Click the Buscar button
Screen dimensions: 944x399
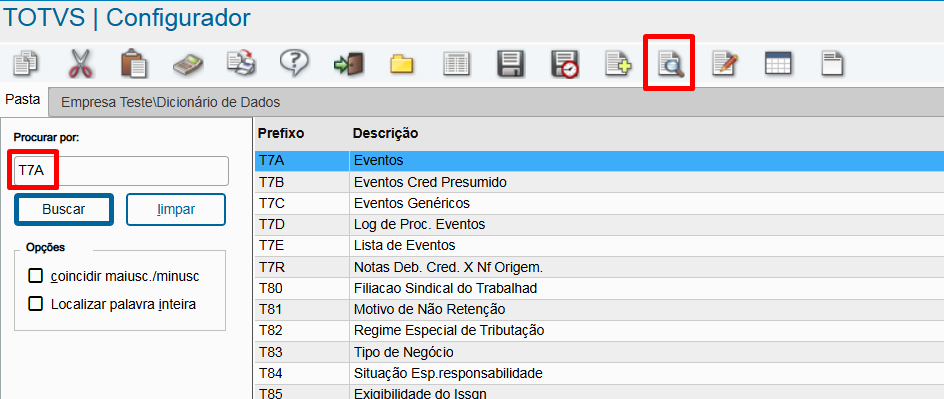(x=64, y=209)
